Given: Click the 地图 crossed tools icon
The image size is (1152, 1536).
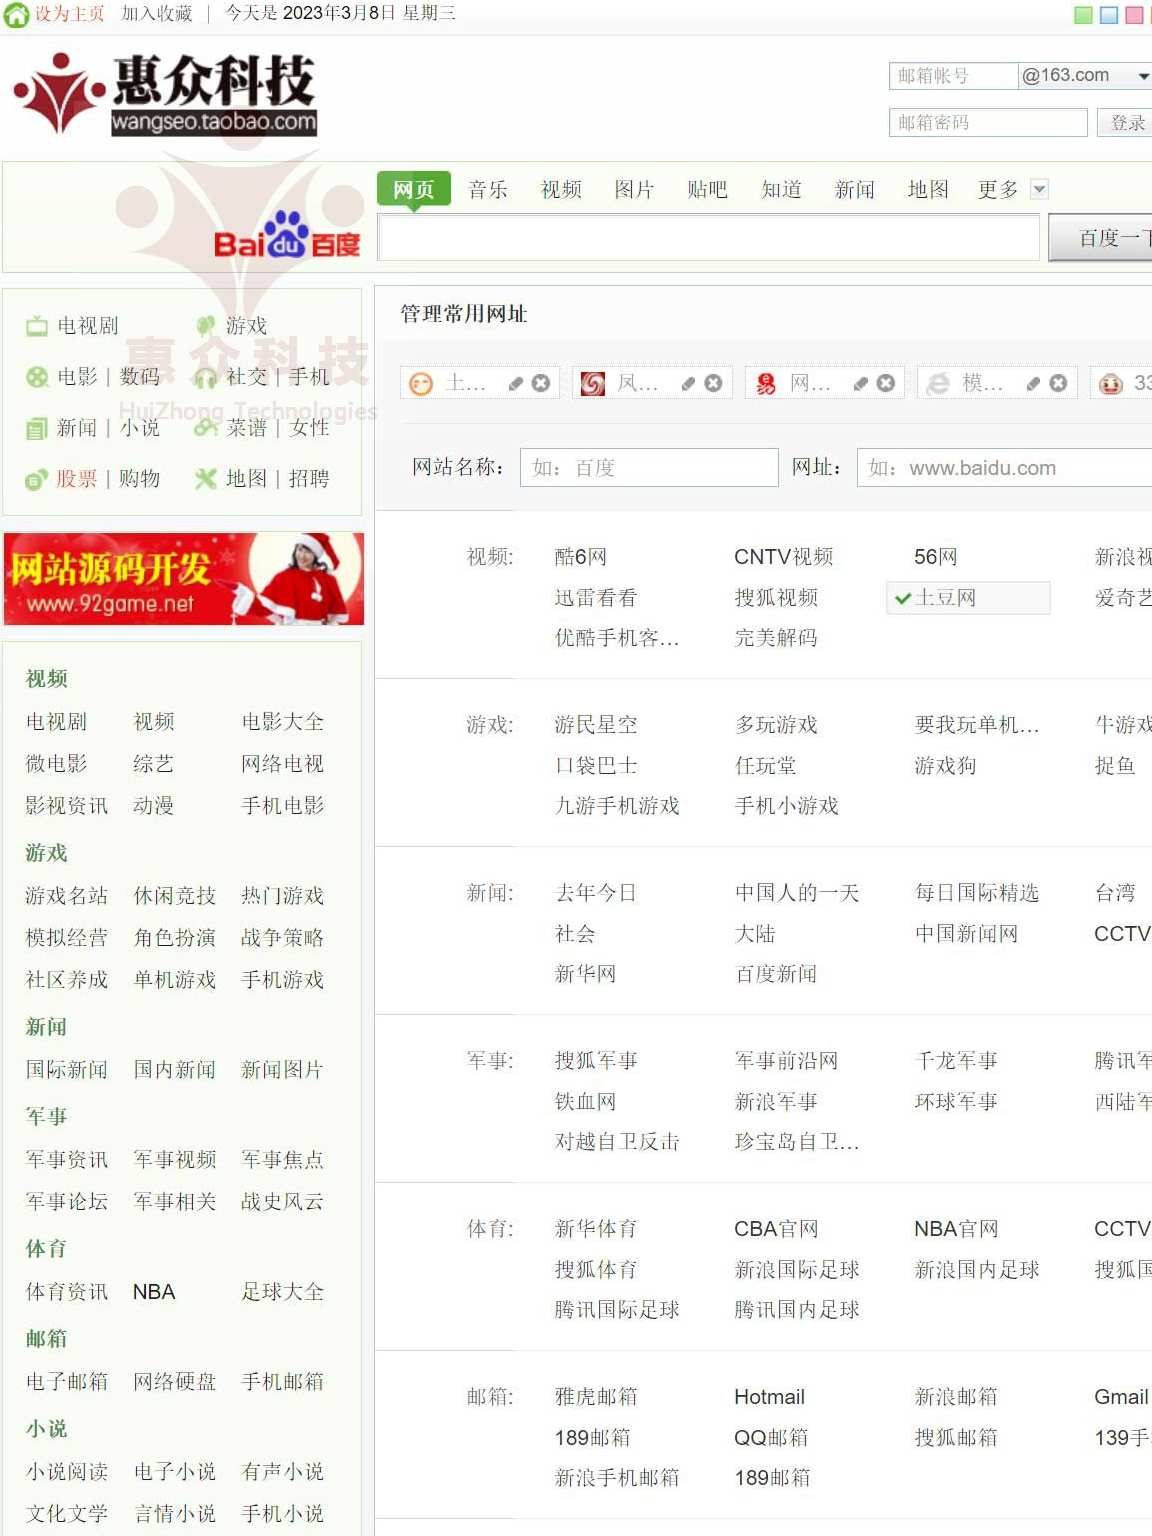Looking at the screenshot, I should pyautogui.click(x=206, y=479).
